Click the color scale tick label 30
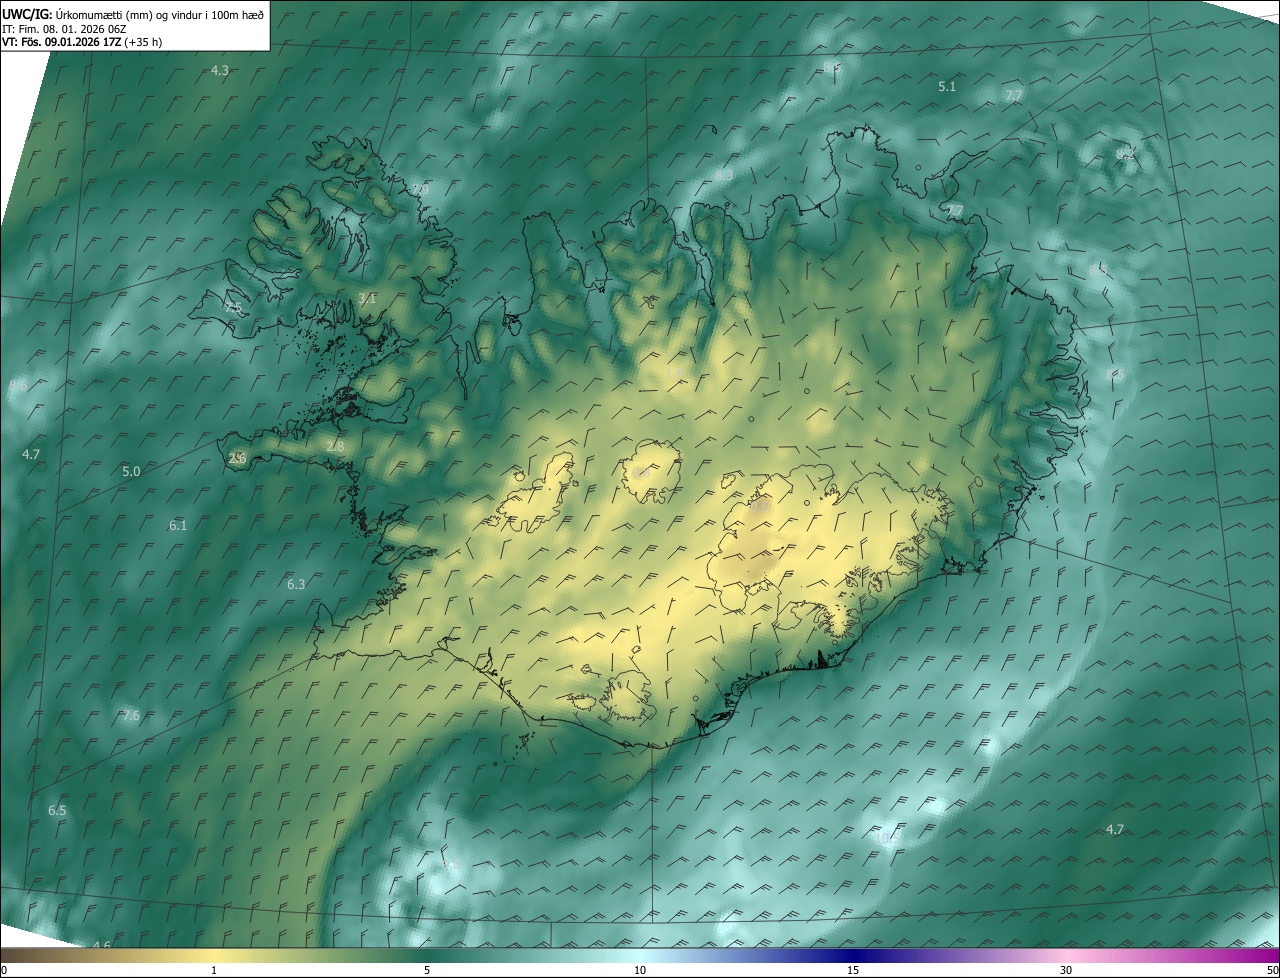Screen dimensions: 1280x978 click(1066, 970)
